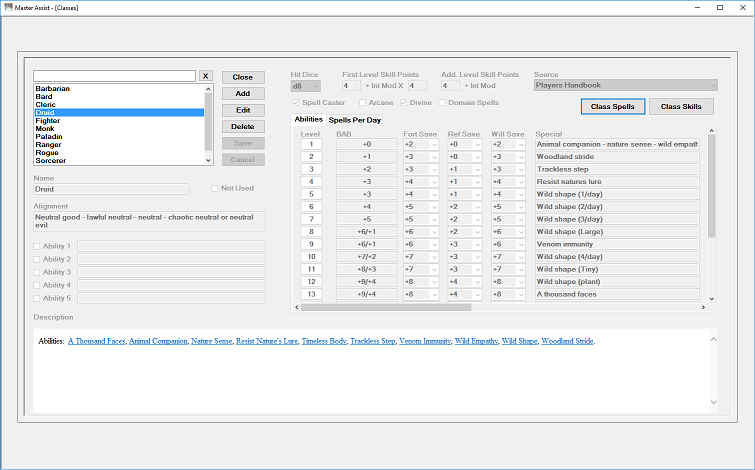Toggle the Not Used checkbox
The height and width of the screenshot is (470, 755).
(x=215, y=188)
